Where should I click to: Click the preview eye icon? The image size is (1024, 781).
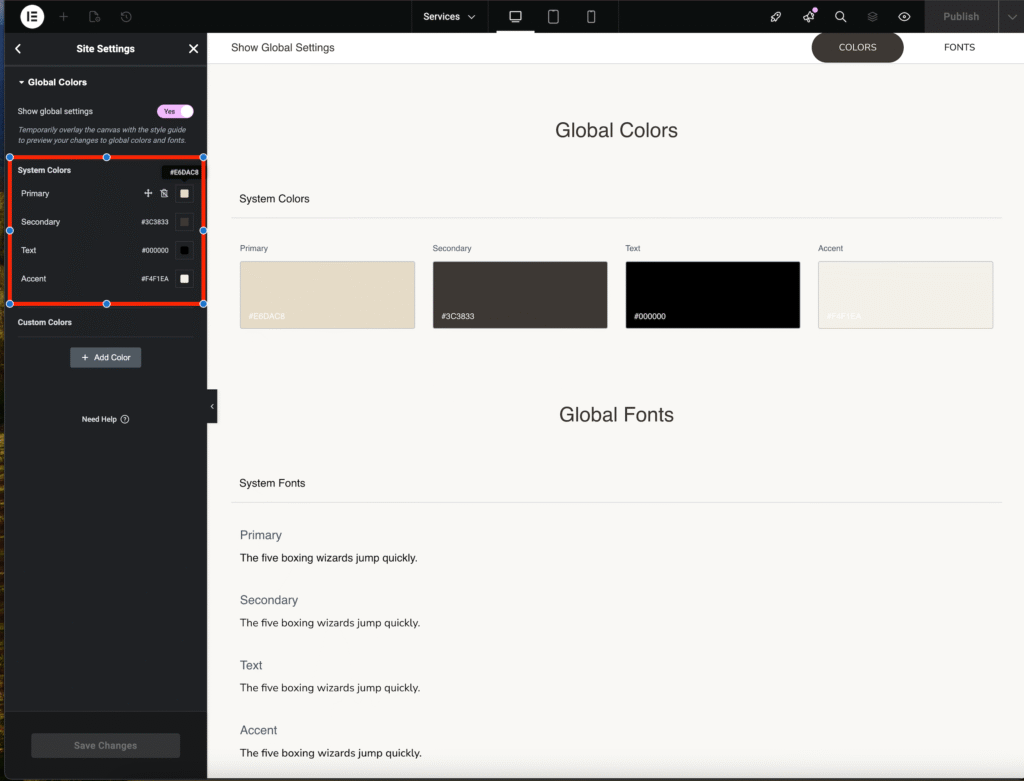tap(904, 17)
